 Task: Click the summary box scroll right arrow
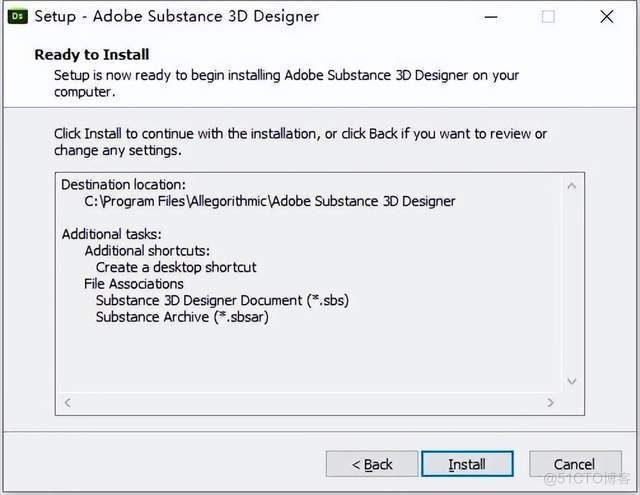tap(550, 403)
